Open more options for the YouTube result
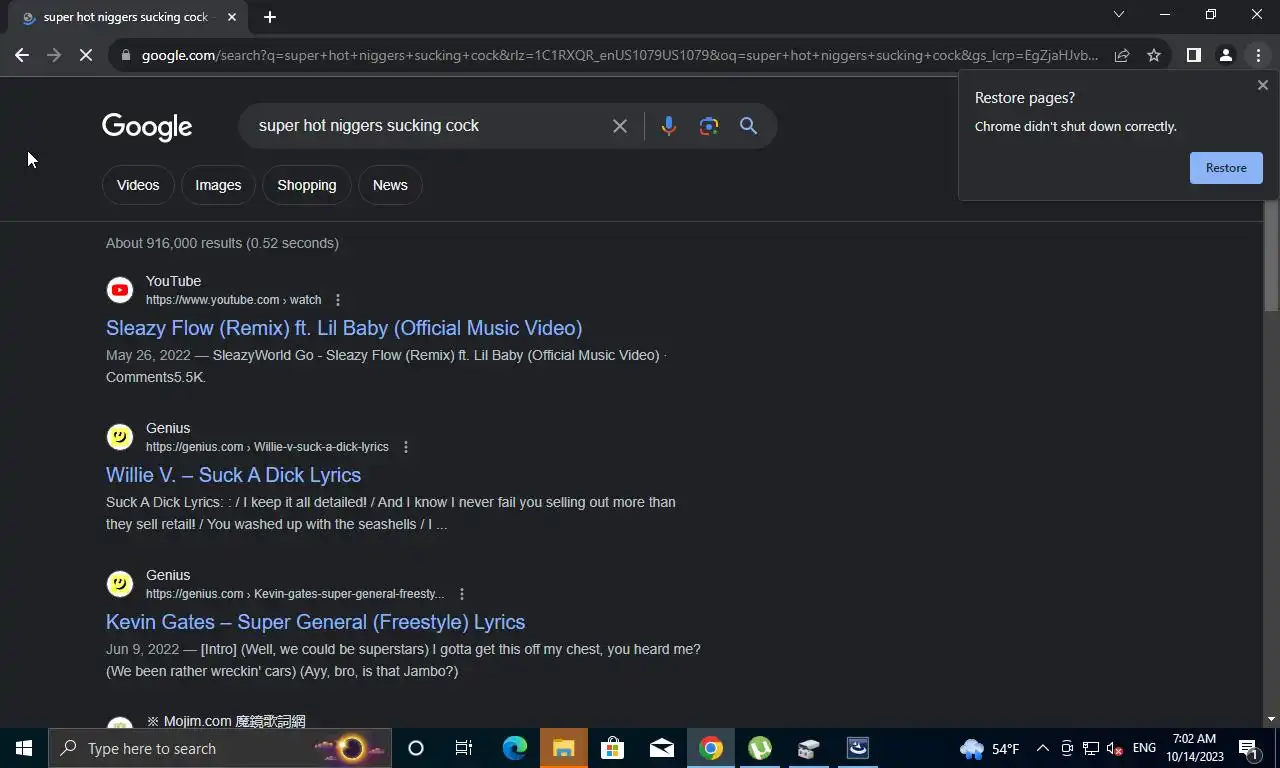 [x=338, y=300]
